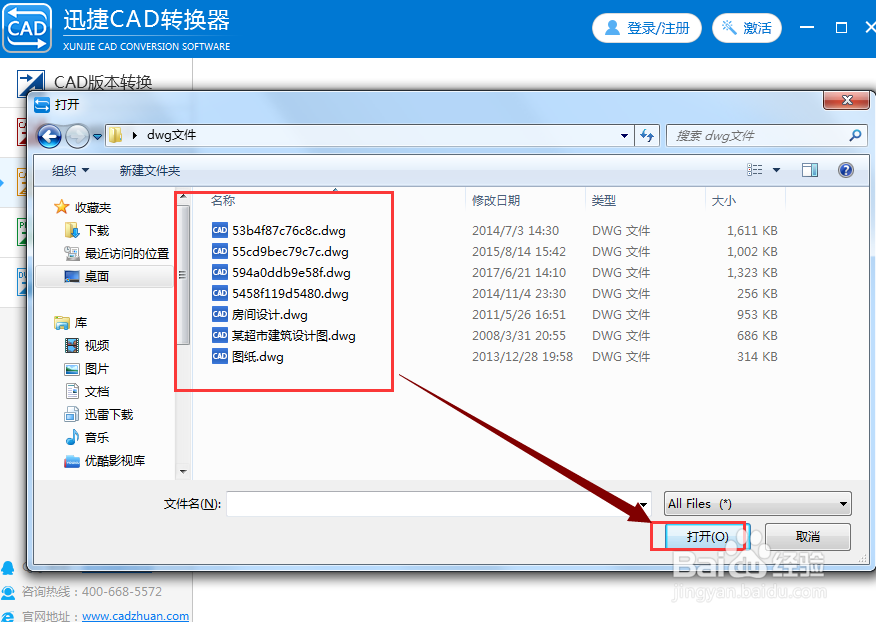Select the CAD版本转换 icon in the sidebar
Viewport: 876px width, 622px height.
(x=32, y=82)
